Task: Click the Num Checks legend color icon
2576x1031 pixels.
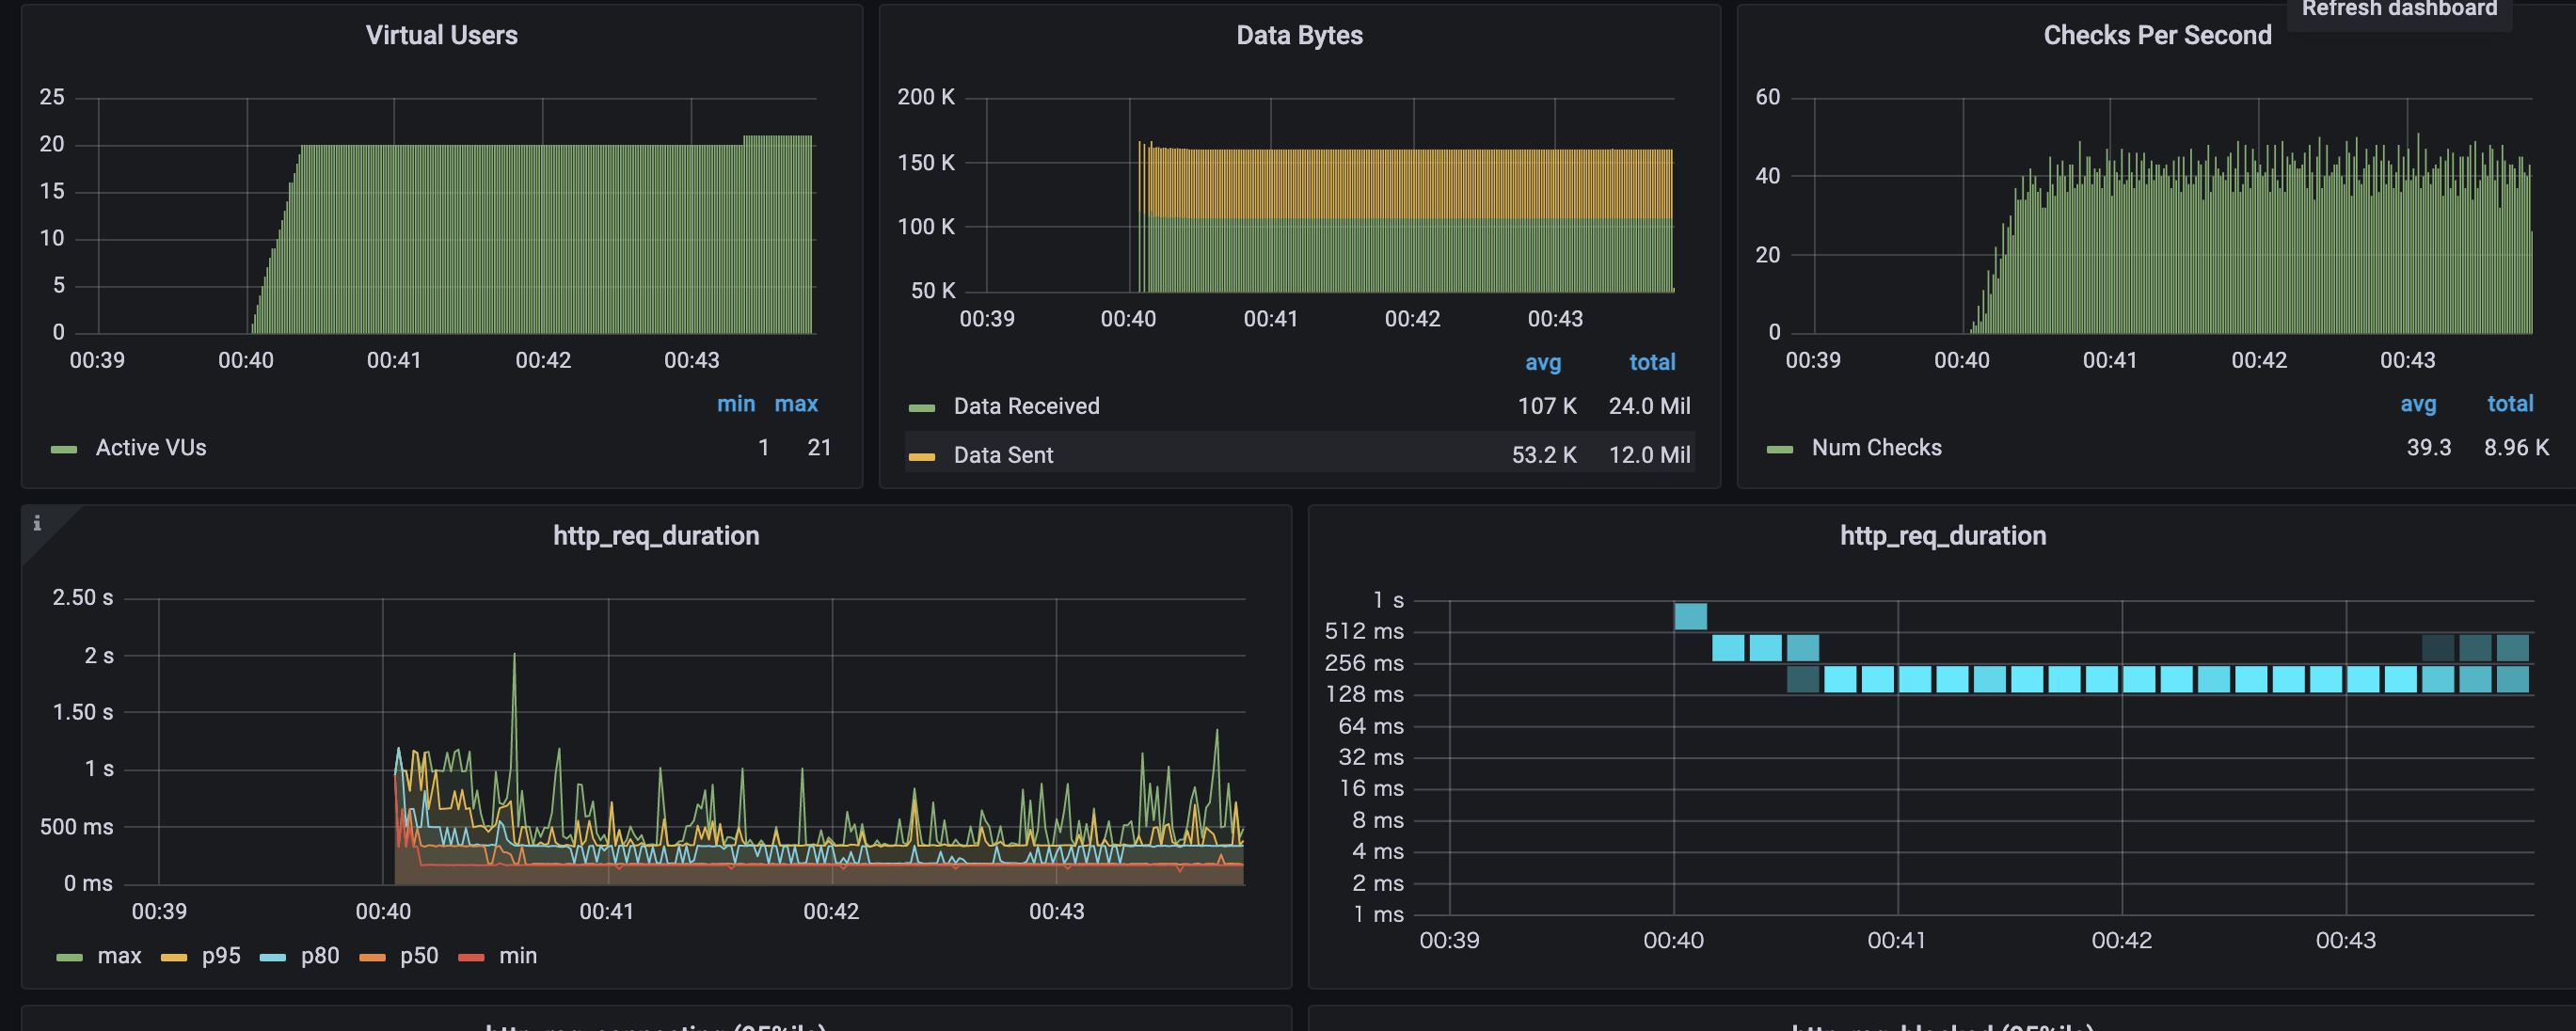Action: [x=1779, y=449]
